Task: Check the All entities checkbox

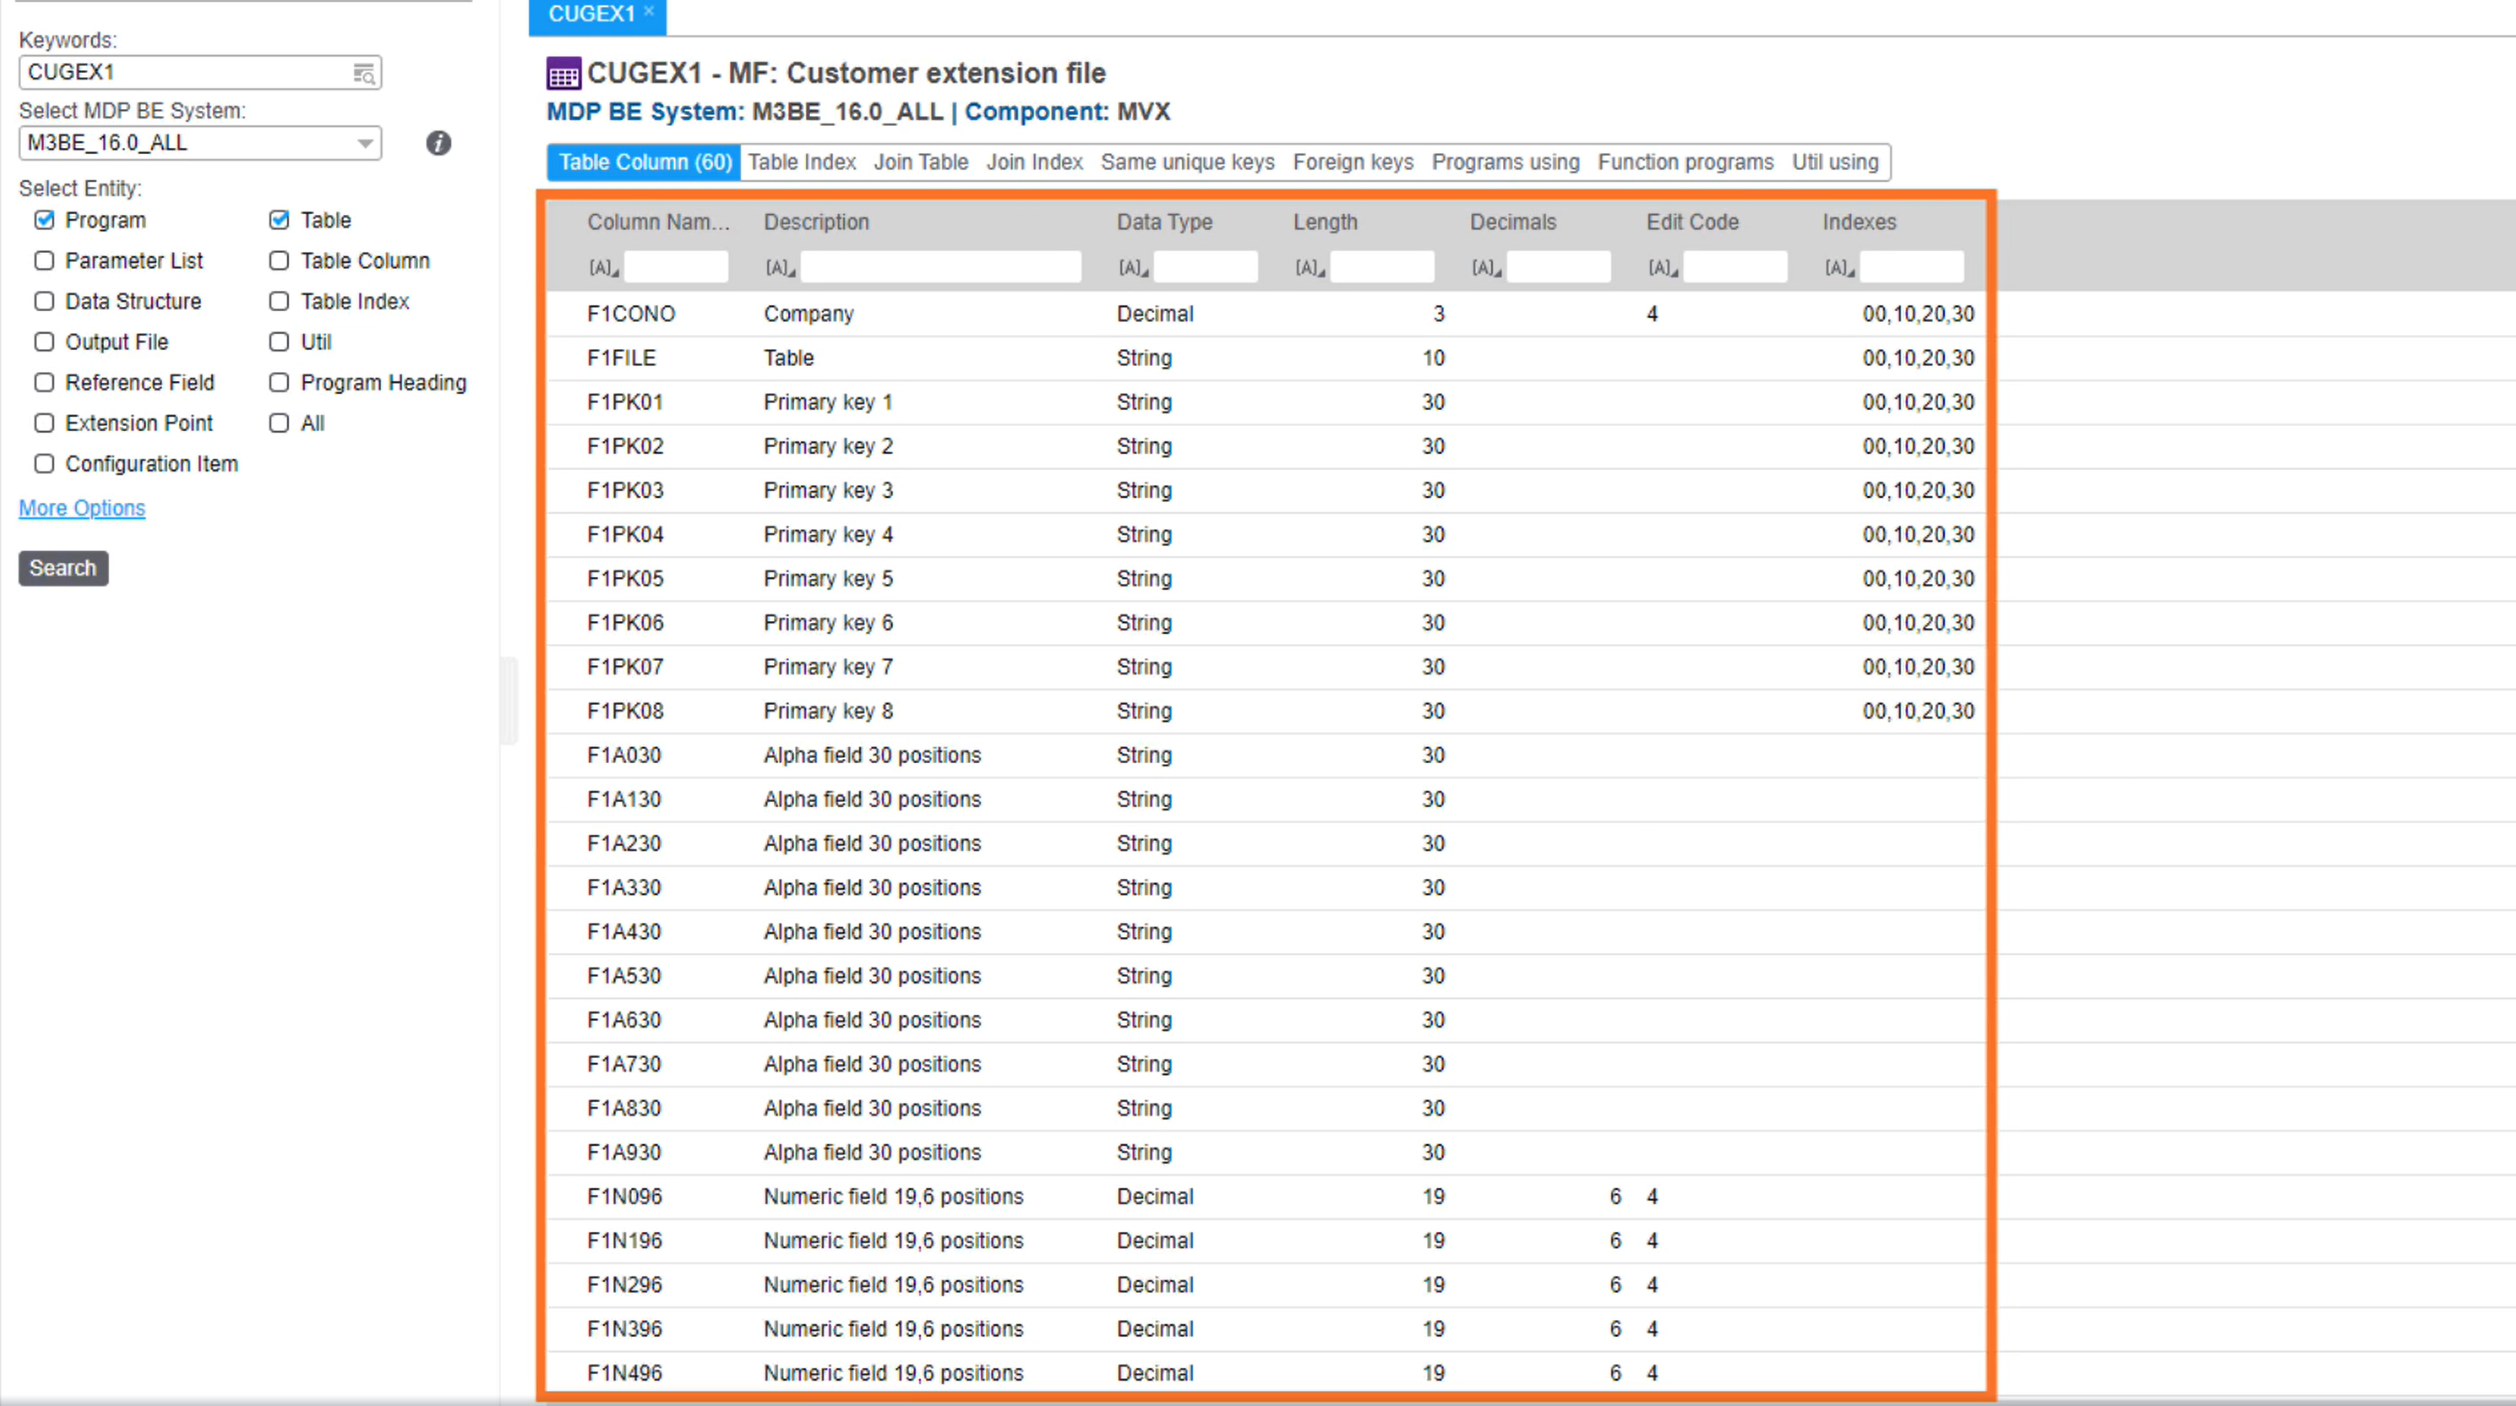Action: coord(279,423)
